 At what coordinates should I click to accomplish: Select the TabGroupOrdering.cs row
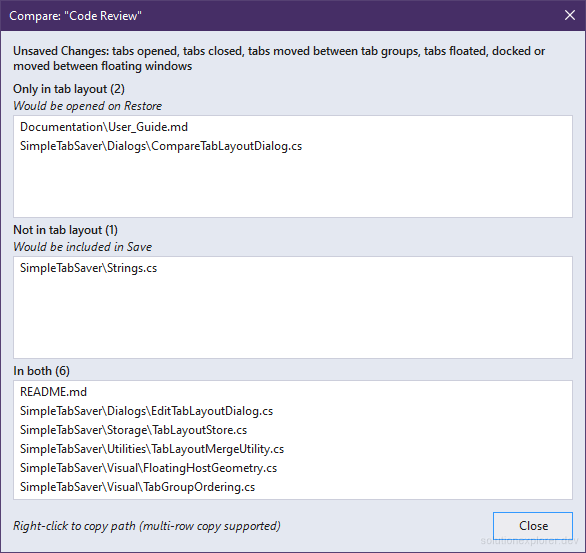(293, 487)
